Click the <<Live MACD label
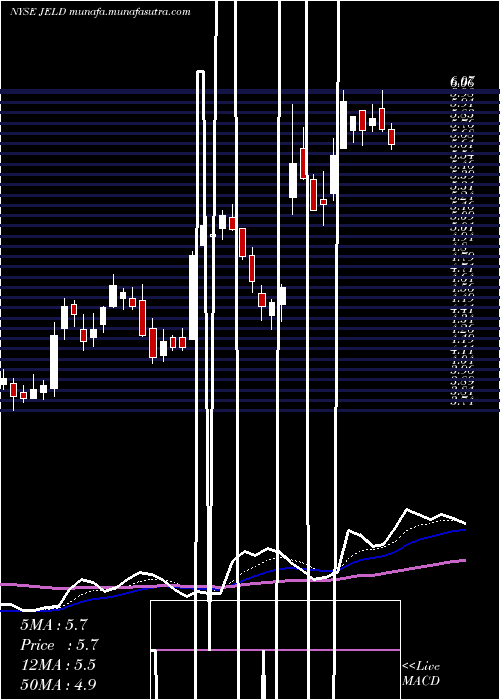The width and height of the screenshot is (500, 700). pyautogui.click(x=421, y=674)
